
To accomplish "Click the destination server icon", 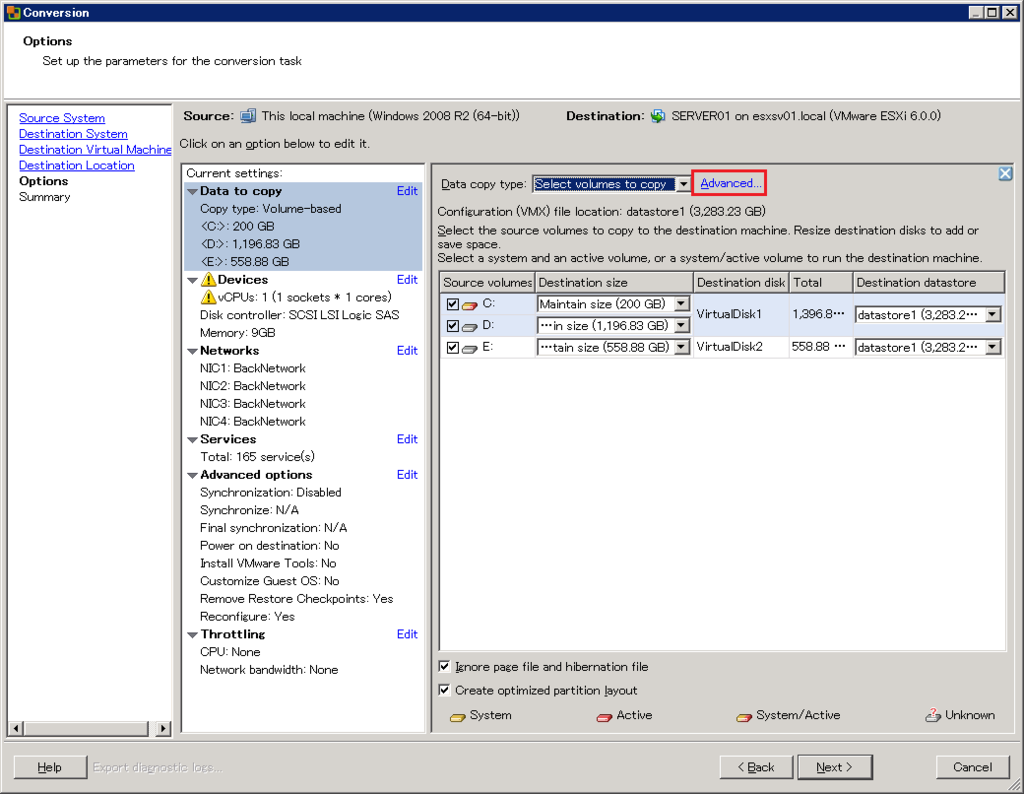I will tap(658, 116).
